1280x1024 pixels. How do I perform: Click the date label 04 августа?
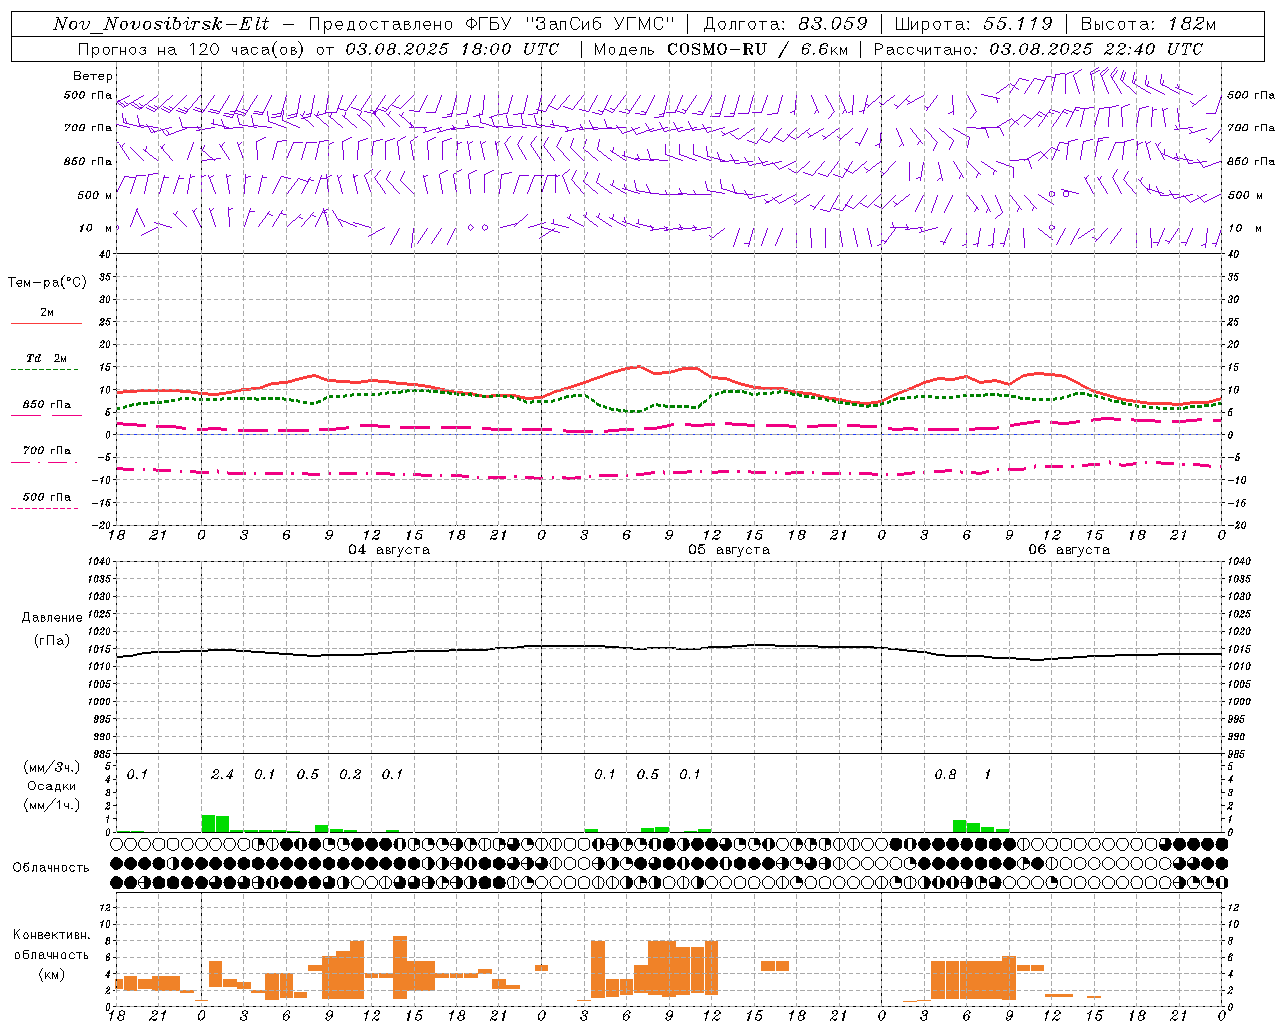point(389,550)
